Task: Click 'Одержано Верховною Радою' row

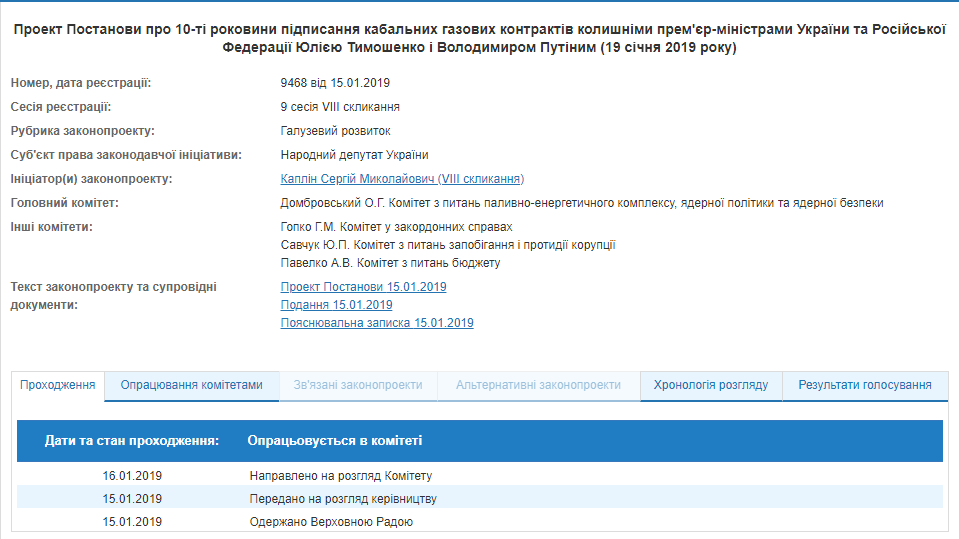Action: 480,522
